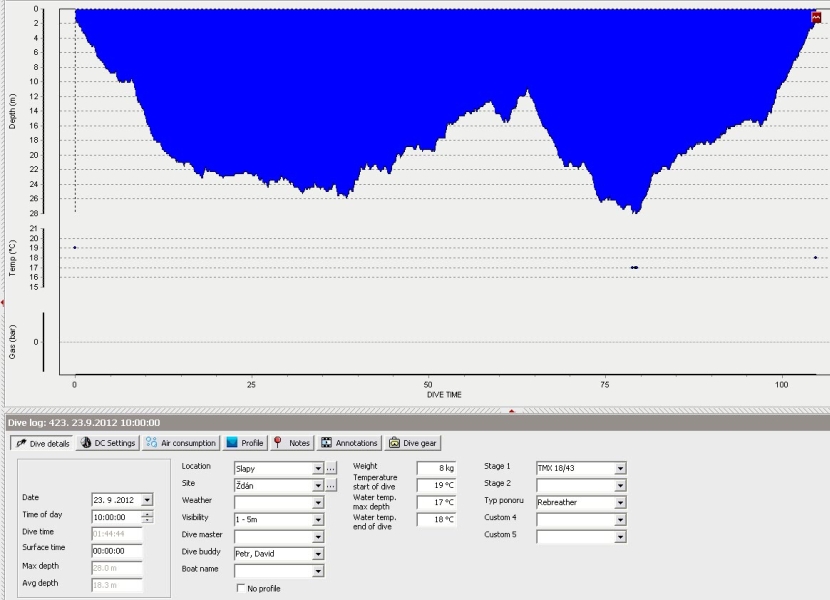
Task: Click the temperature point at dive end
Action: (x=815, y=257)
